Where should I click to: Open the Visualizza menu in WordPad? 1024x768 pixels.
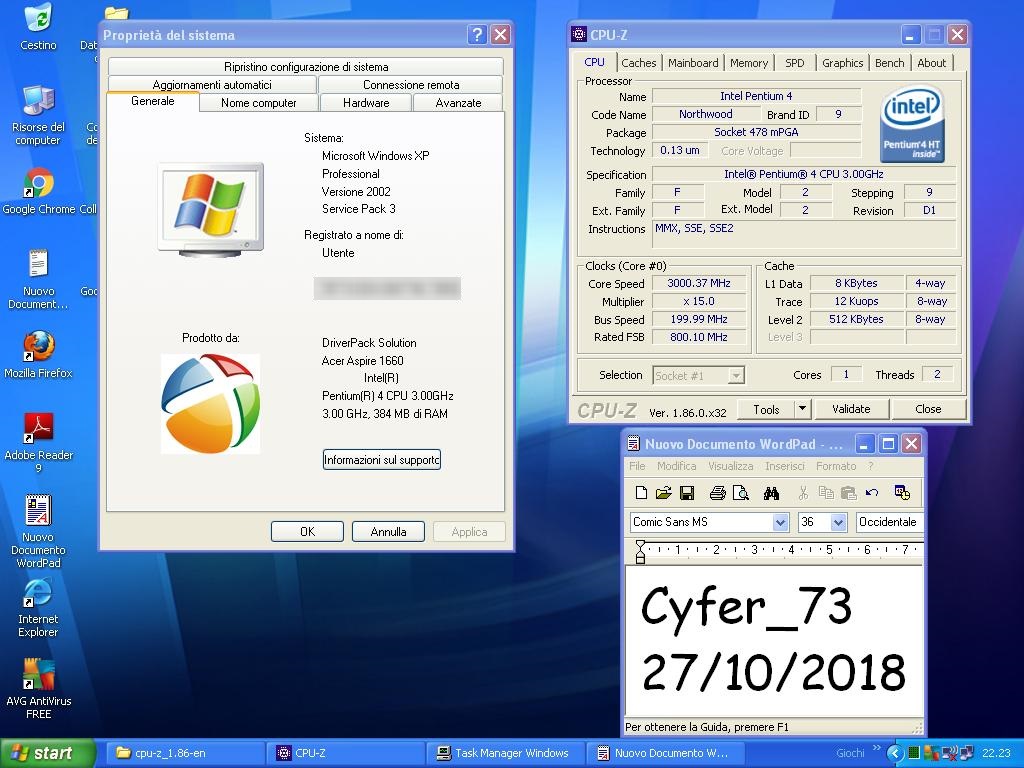click(x=731, y=466)
